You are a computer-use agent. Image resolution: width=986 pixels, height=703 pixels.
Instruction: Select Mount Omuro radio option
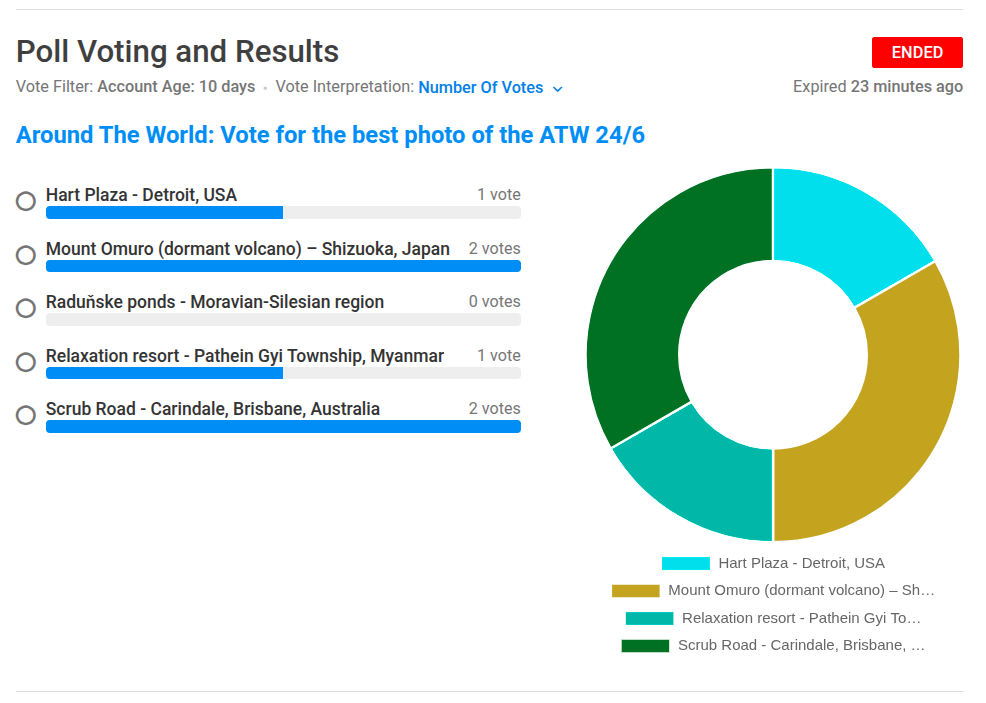[x=26, y=255]
